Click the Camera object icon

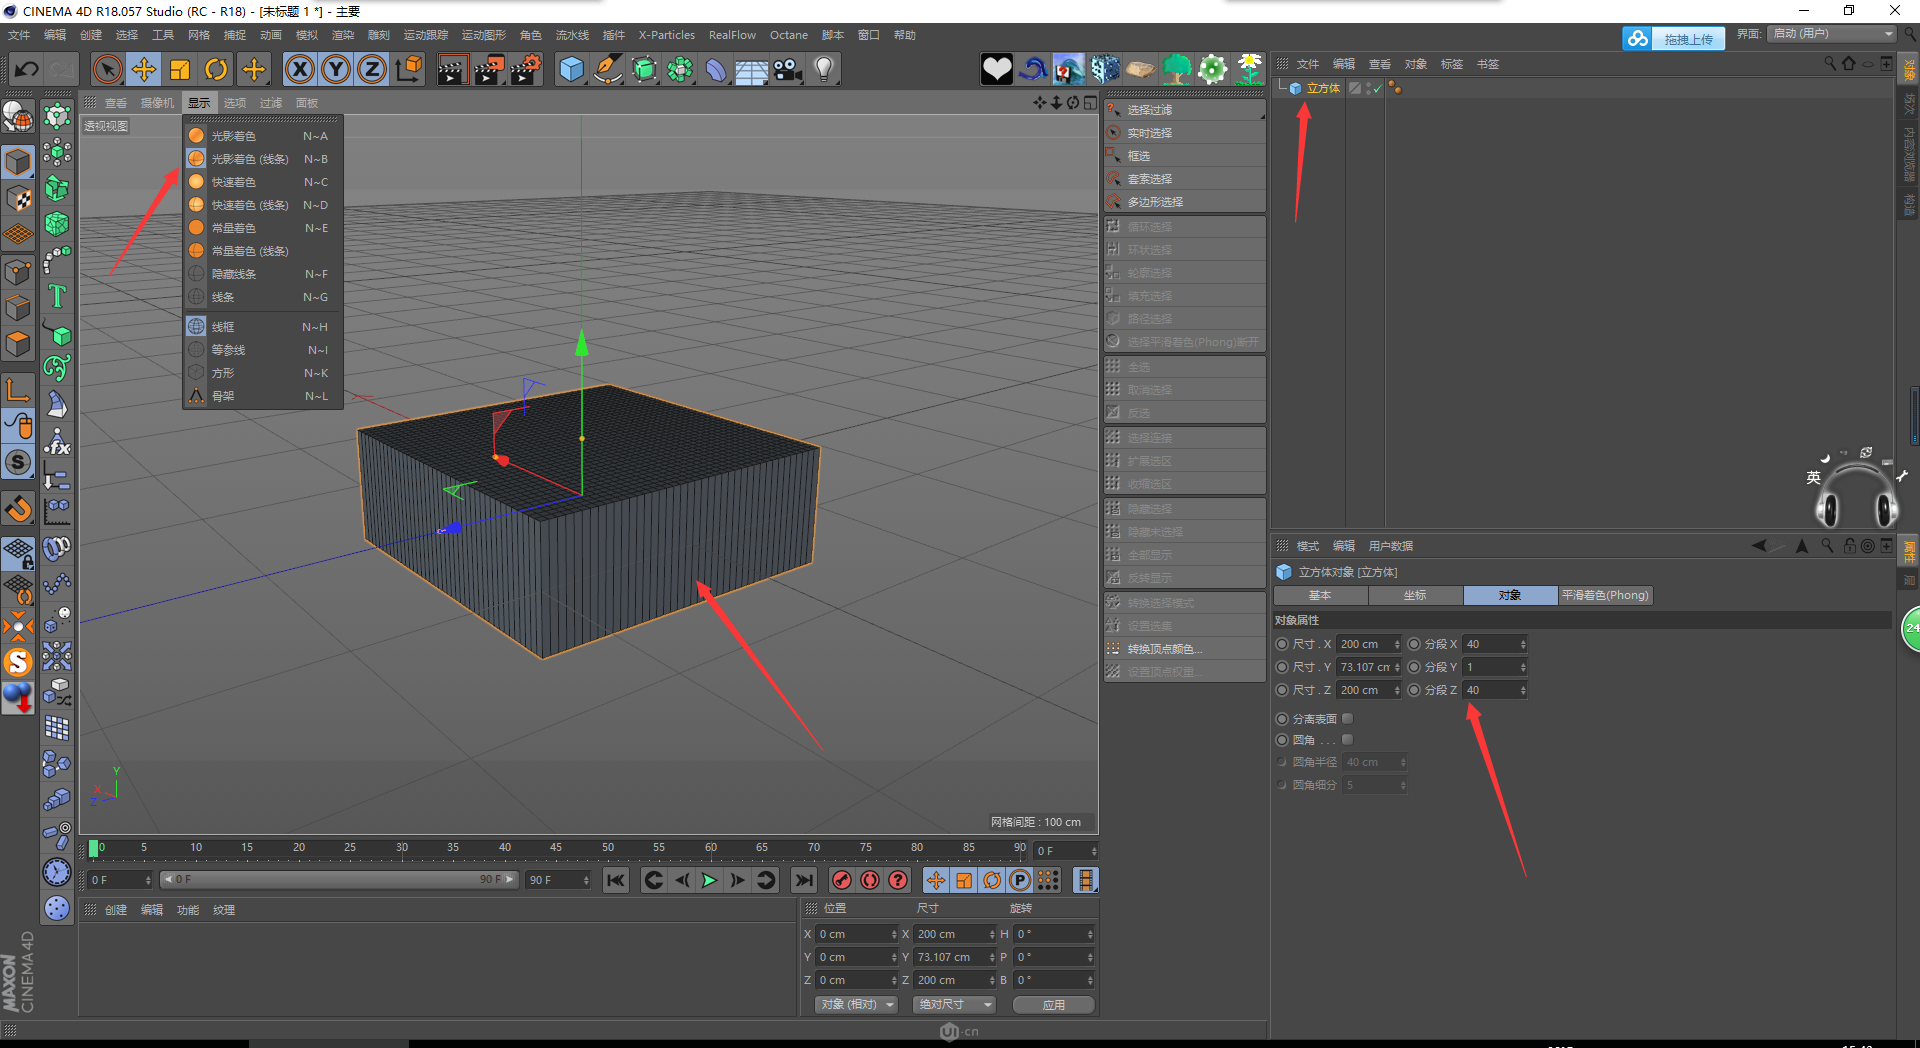788,69
